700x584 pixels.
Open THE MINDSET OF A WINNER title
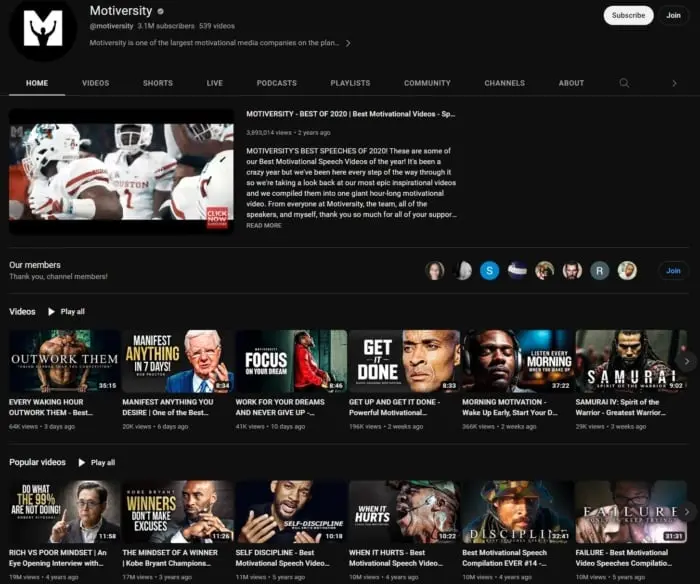170,558
